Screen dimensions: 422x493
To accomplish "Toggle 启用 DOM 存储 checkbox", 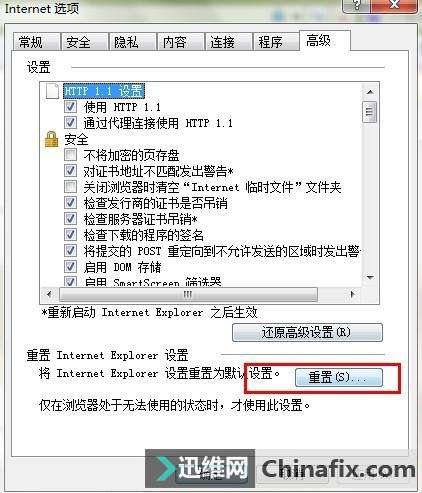I will pos(70,267).
